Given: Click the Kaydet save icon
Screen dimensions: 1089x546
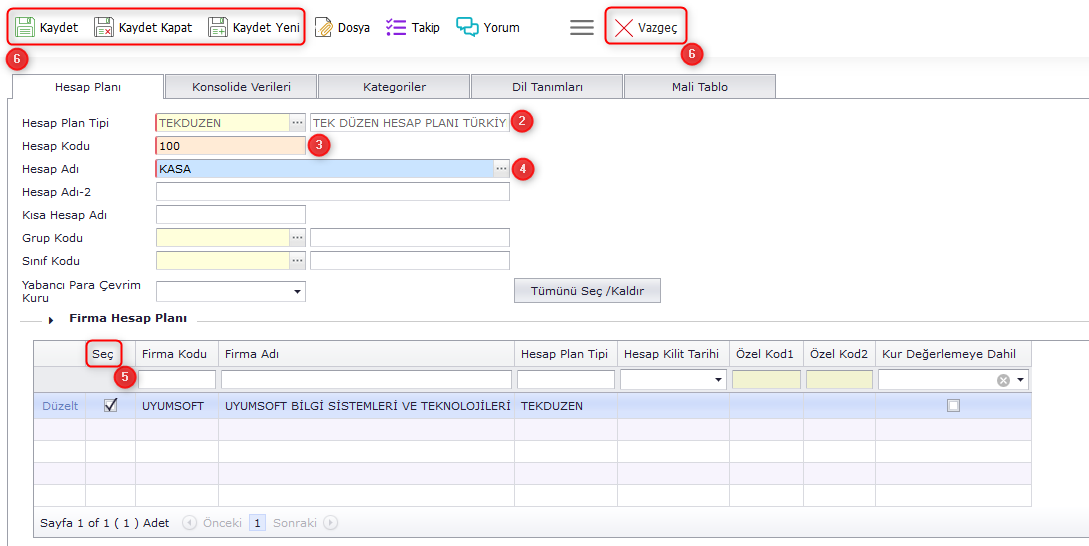Looking at the screenshot, I should point(25,28).
